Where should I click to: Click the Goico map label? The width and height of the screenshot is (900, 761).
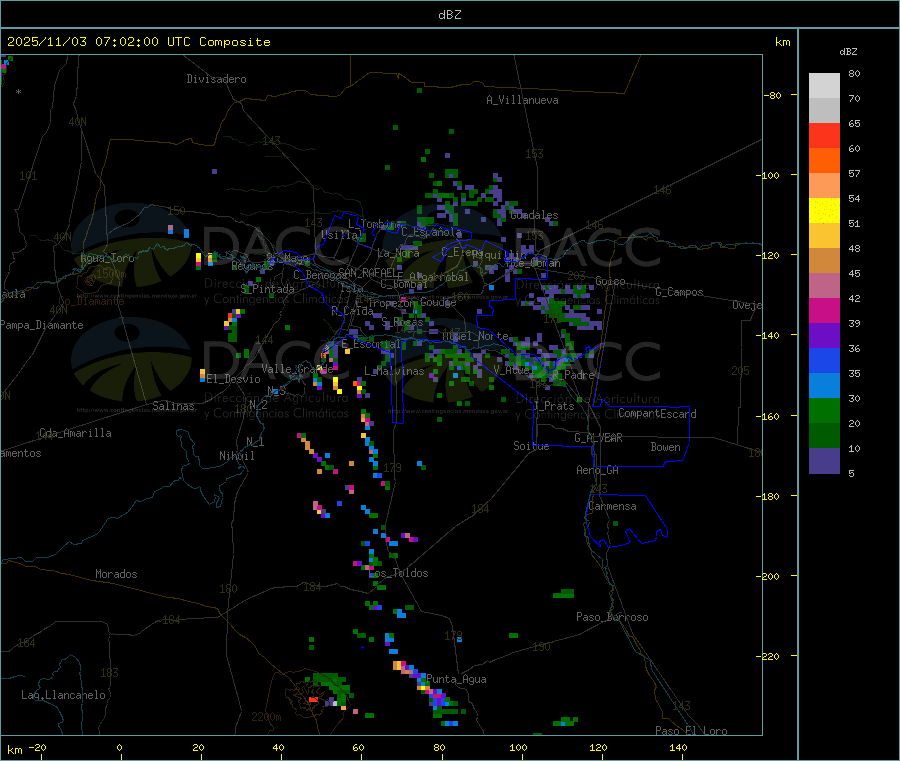click(610, 281)
